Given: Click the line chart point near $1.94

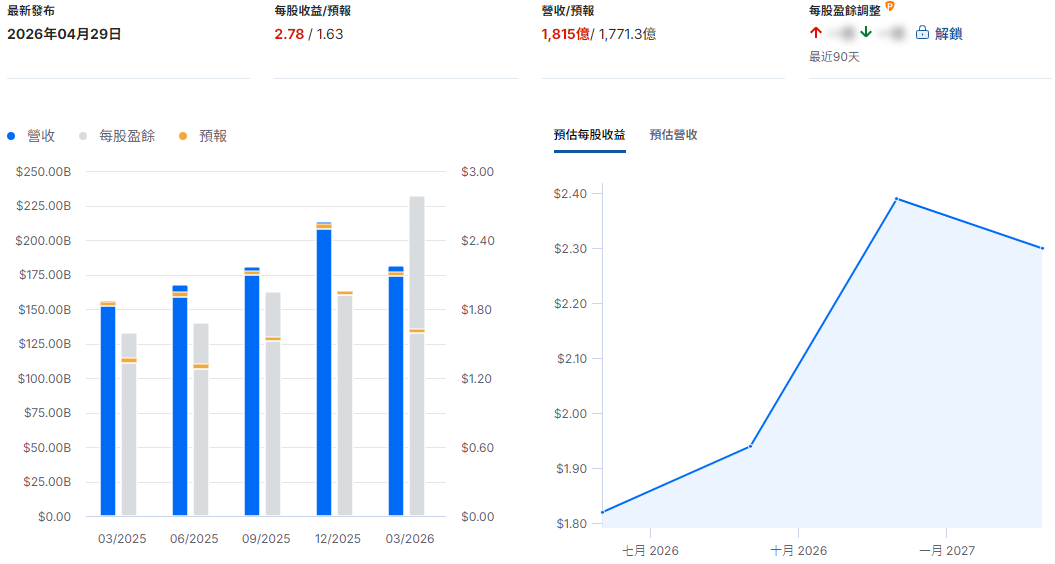Looking at the screenshot, I should [x=750, y=446].
